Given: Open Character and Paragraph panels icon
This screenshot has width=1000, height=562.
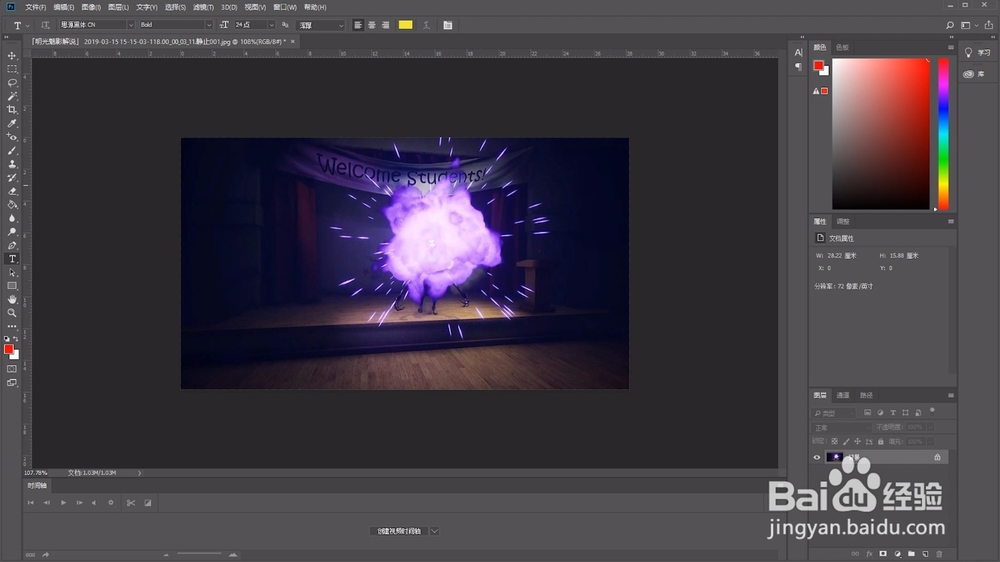Looking at the screenshot, I should coord(448,25).
